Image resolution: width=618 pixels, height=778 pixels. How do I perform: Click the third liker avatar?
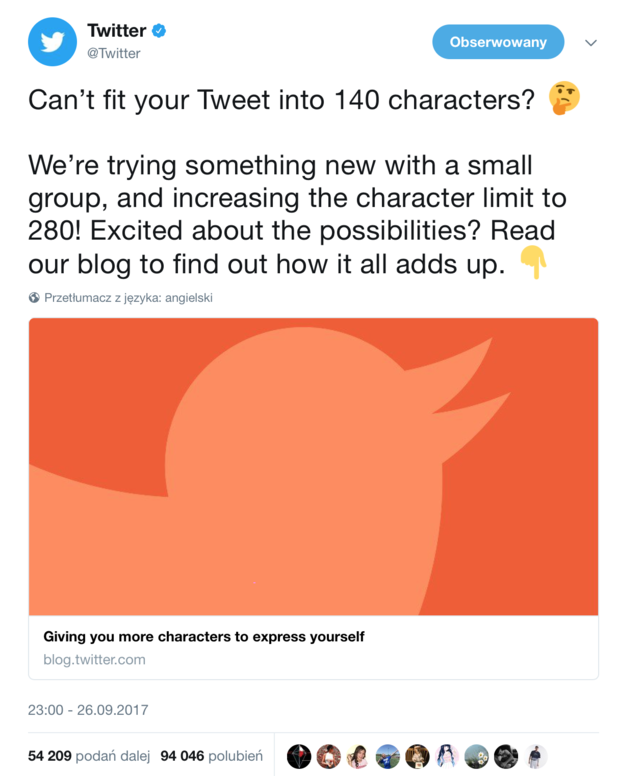pyautogui.click(x=358, y=757)
